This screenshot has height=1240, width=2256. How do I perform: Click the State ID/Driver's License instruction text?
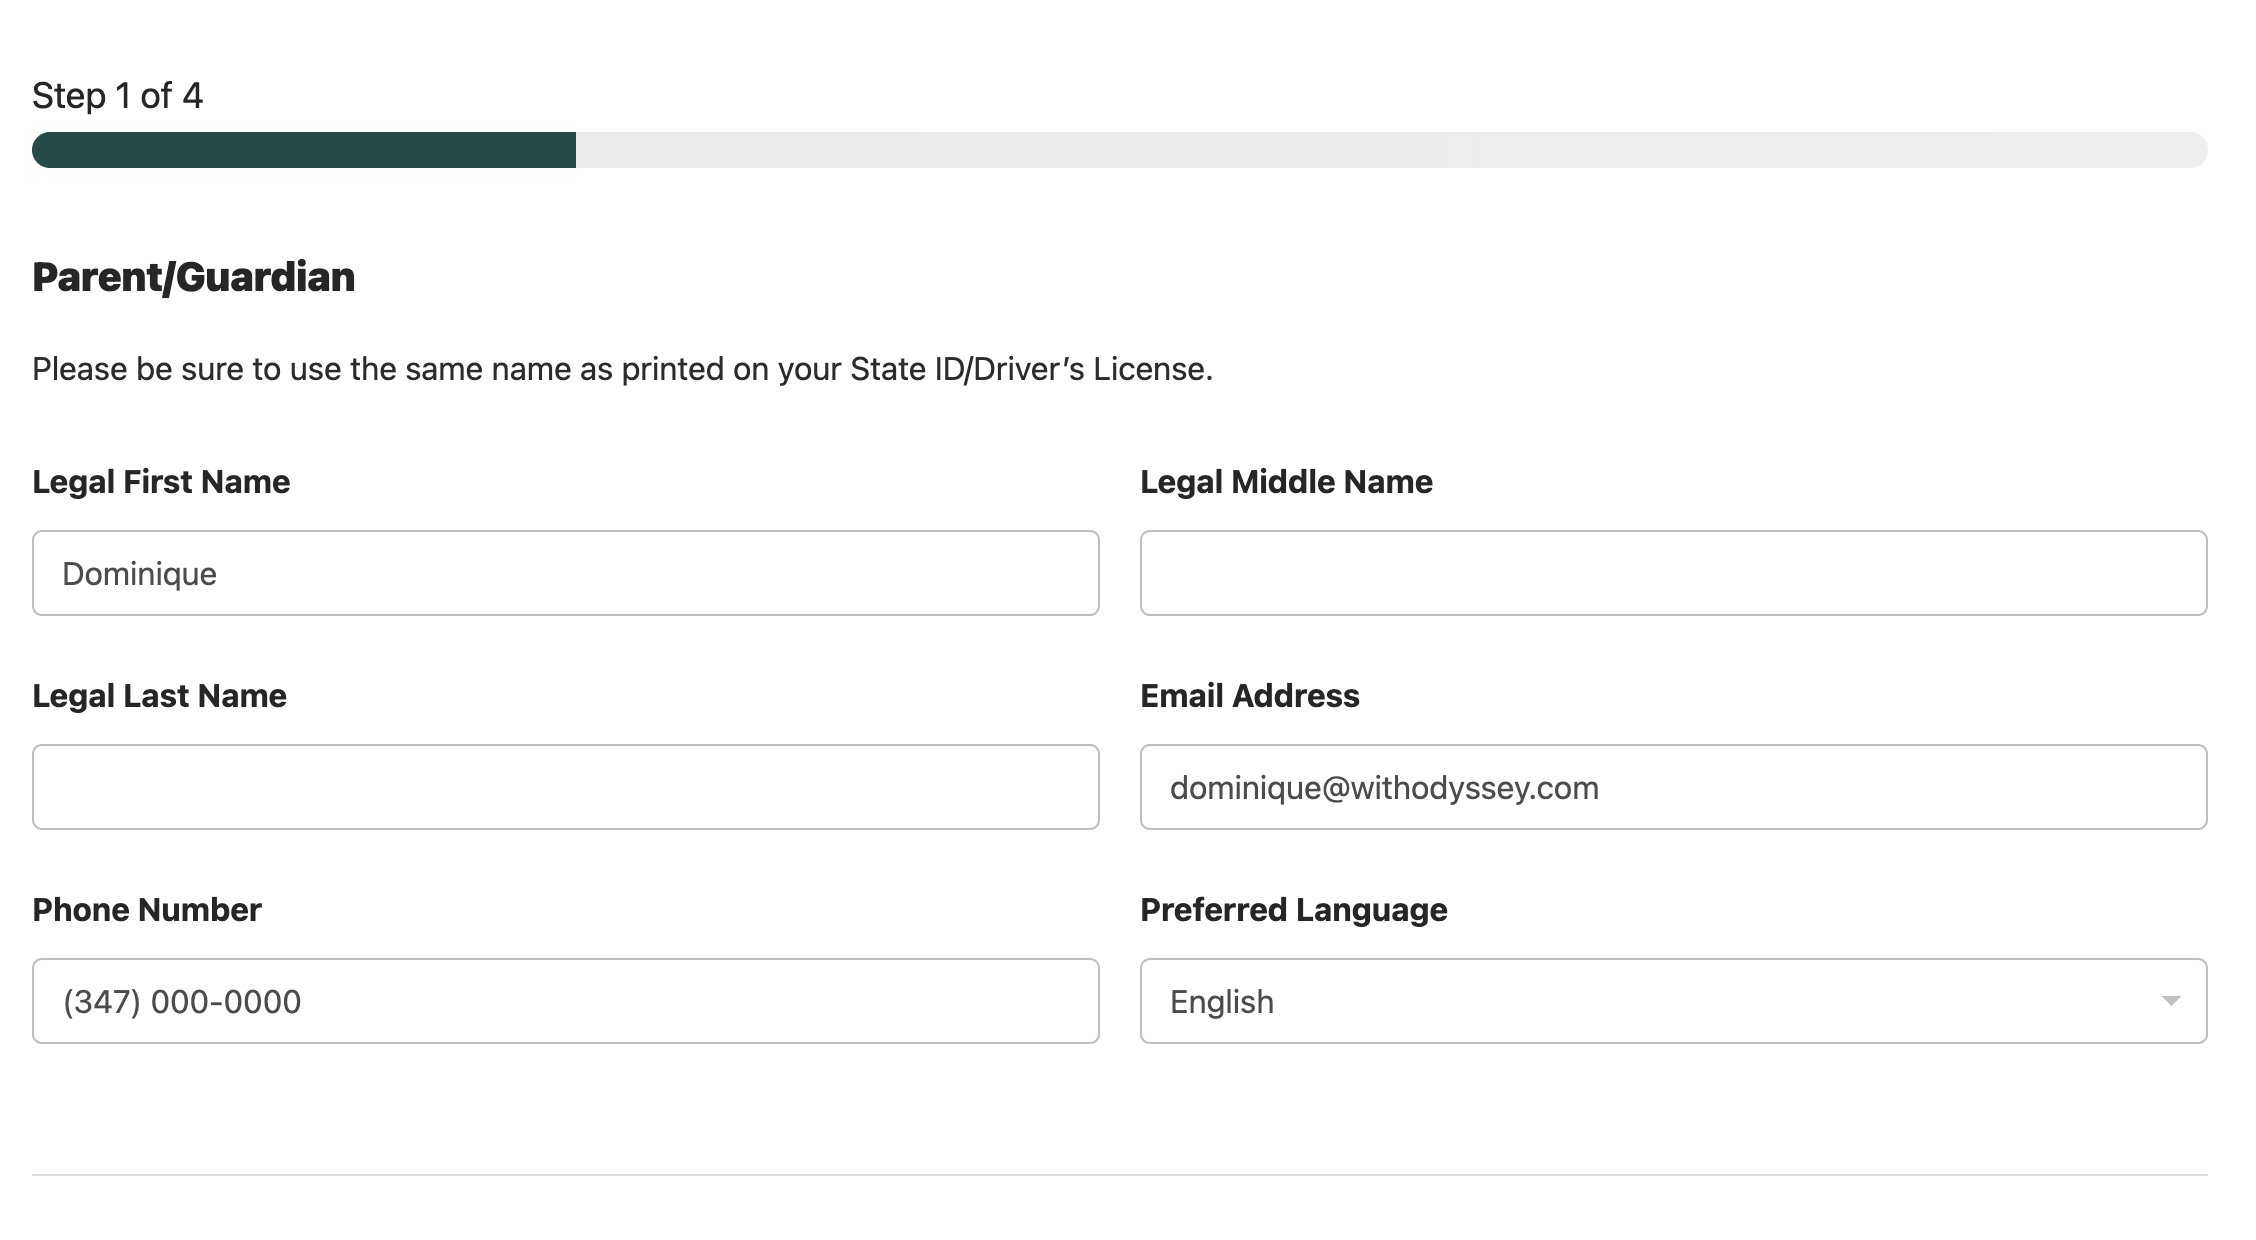pos(623,369)
